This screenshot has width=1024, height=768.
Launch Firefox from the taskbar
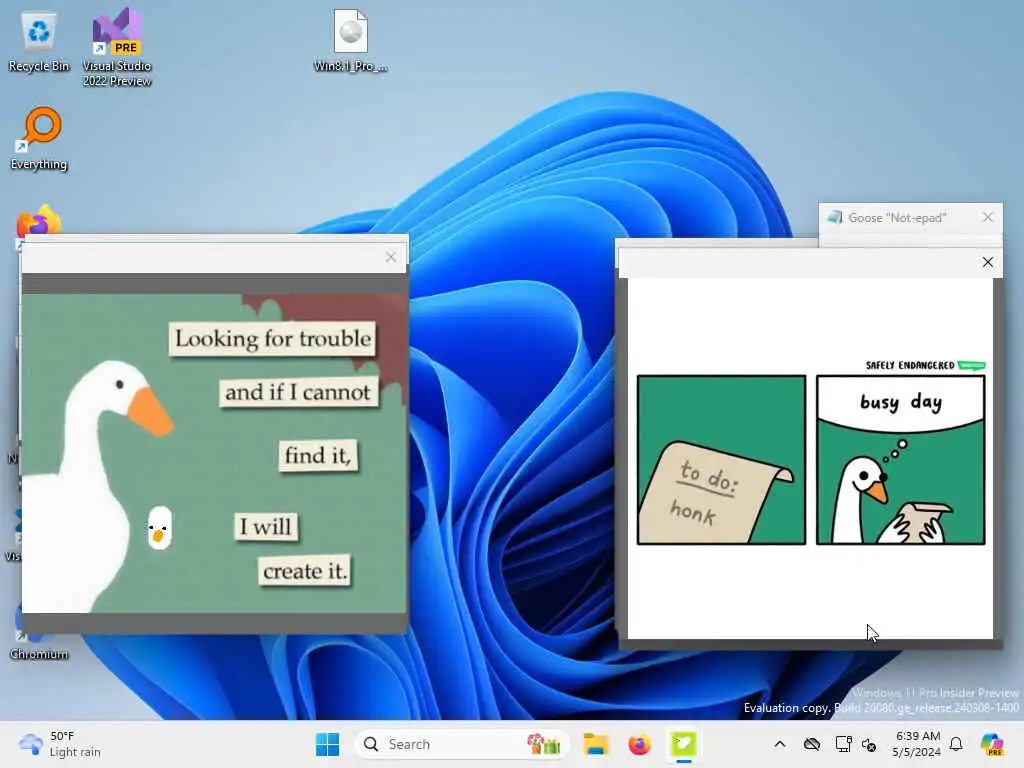click(x=639, y=744)
